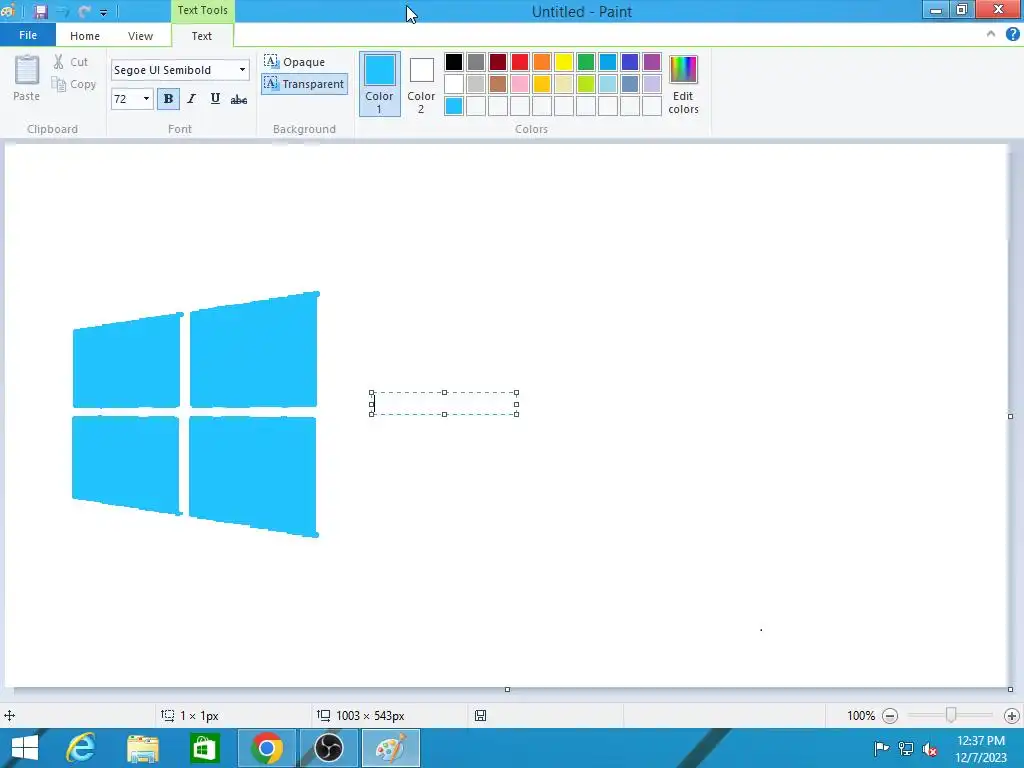1024x768 pixels.
Task: Select the Color 2 button
Action: [421, 84]
